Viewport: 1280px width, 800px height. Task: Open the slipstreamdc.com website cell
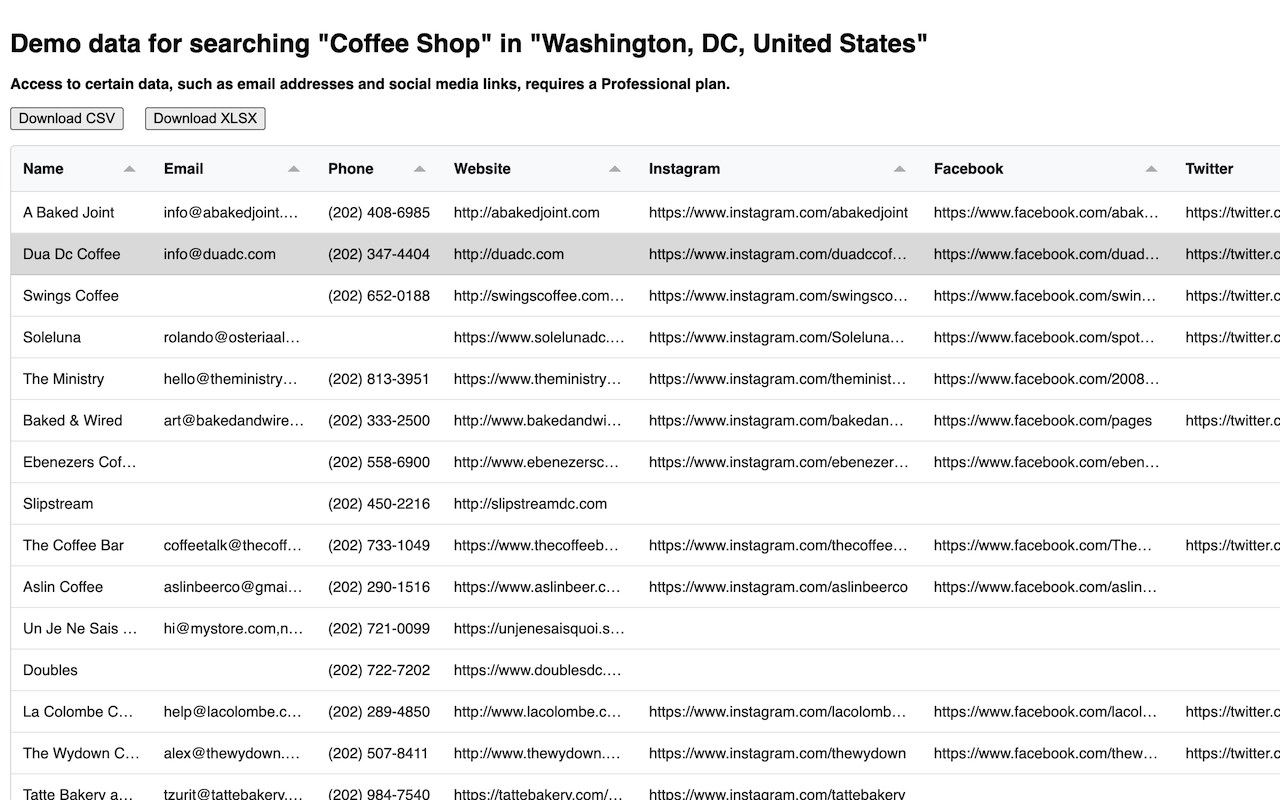[530, 504]
